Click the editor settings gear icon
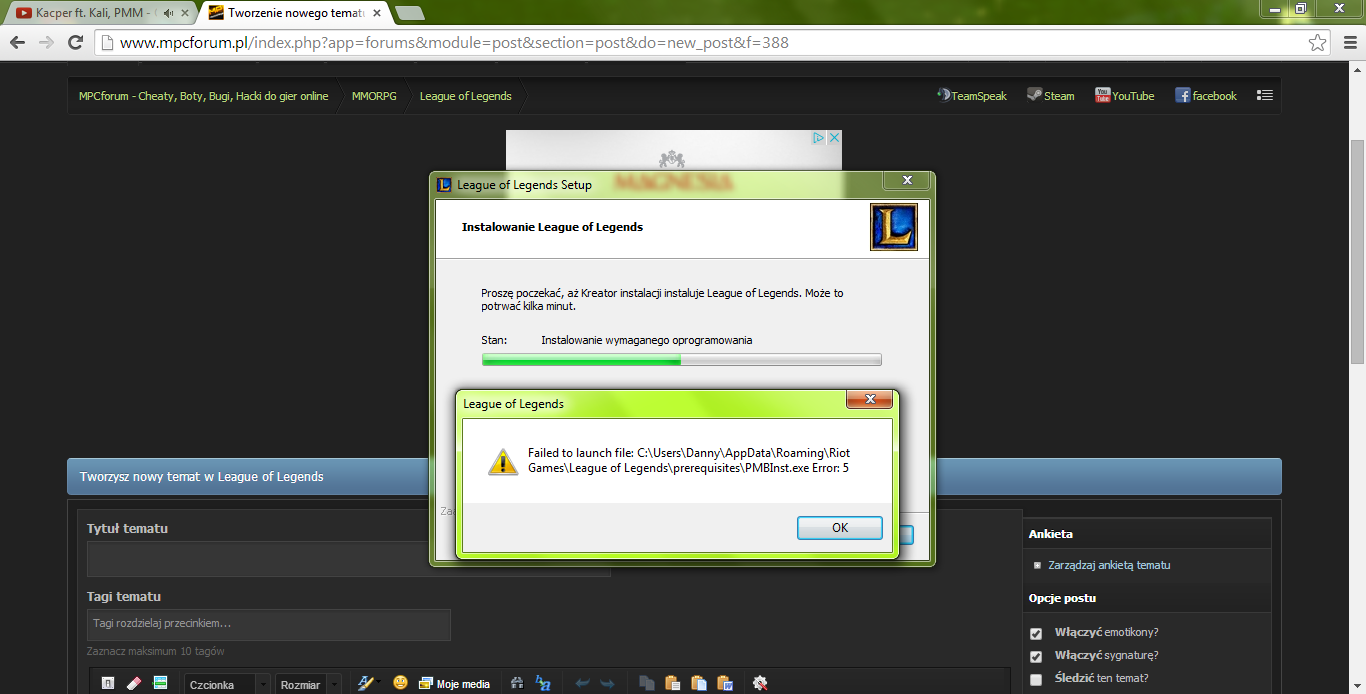 [x=760, y=683]
